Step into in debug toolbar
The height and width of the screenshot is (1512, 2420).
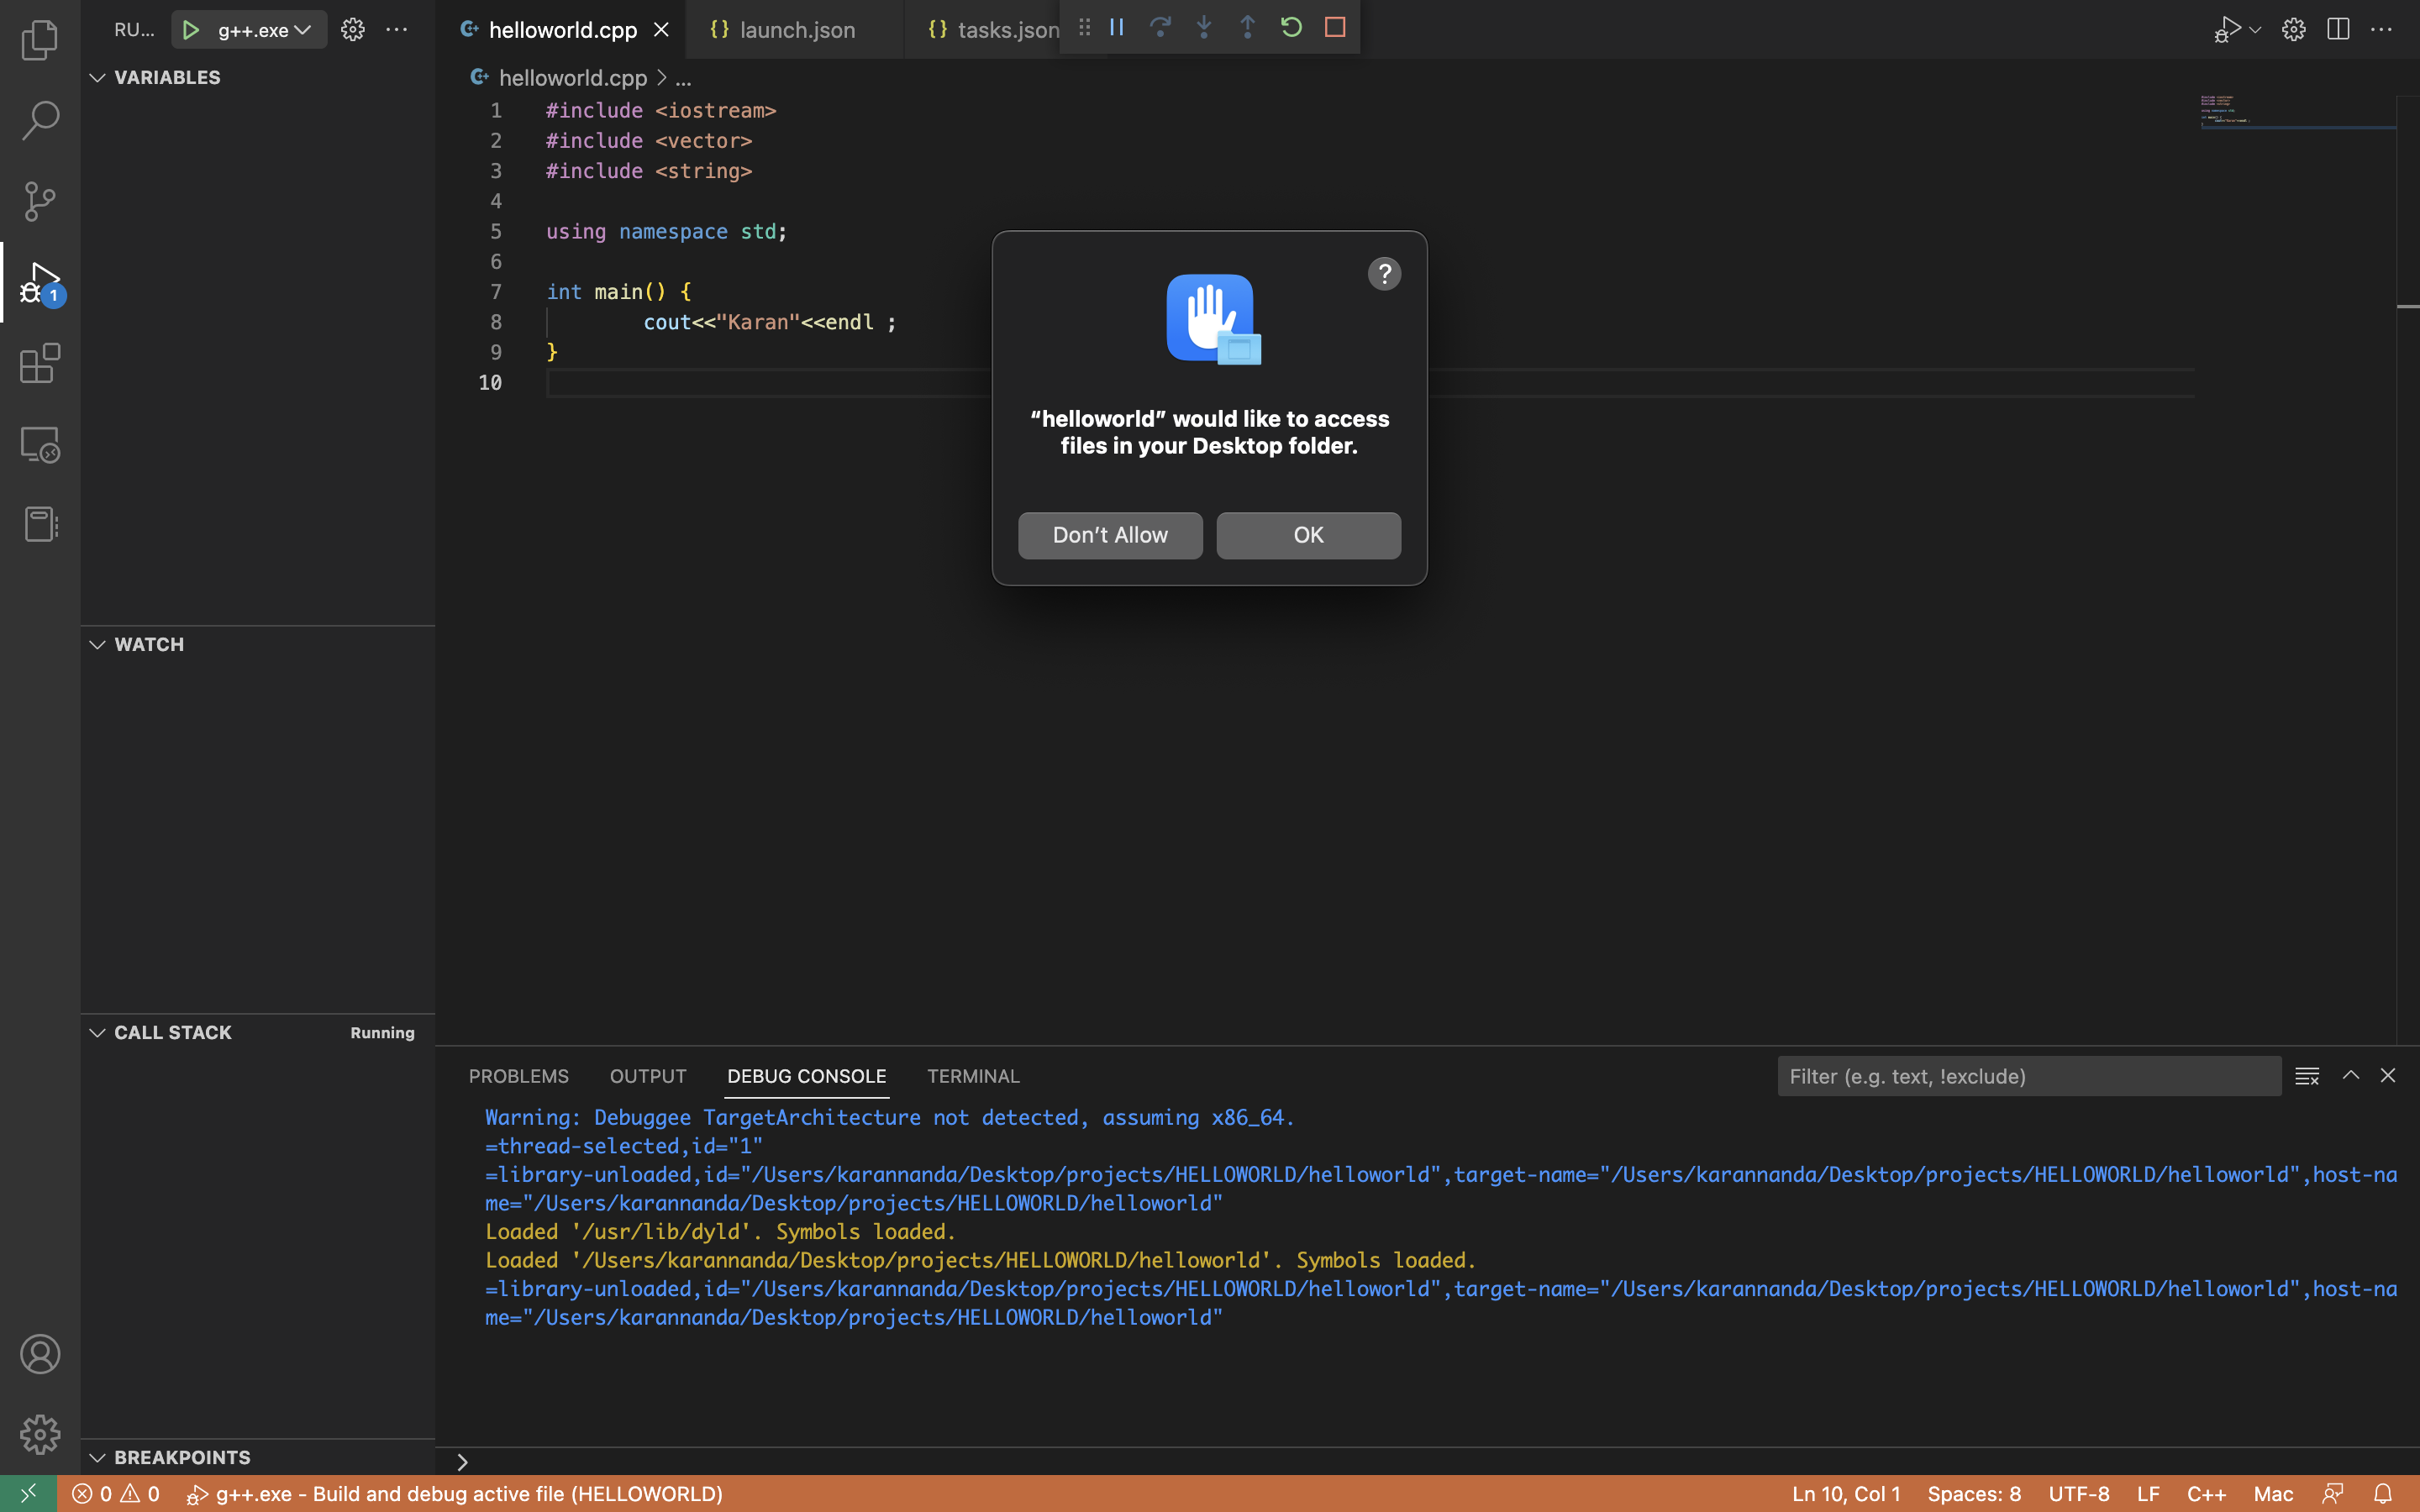pos(1204,27)
